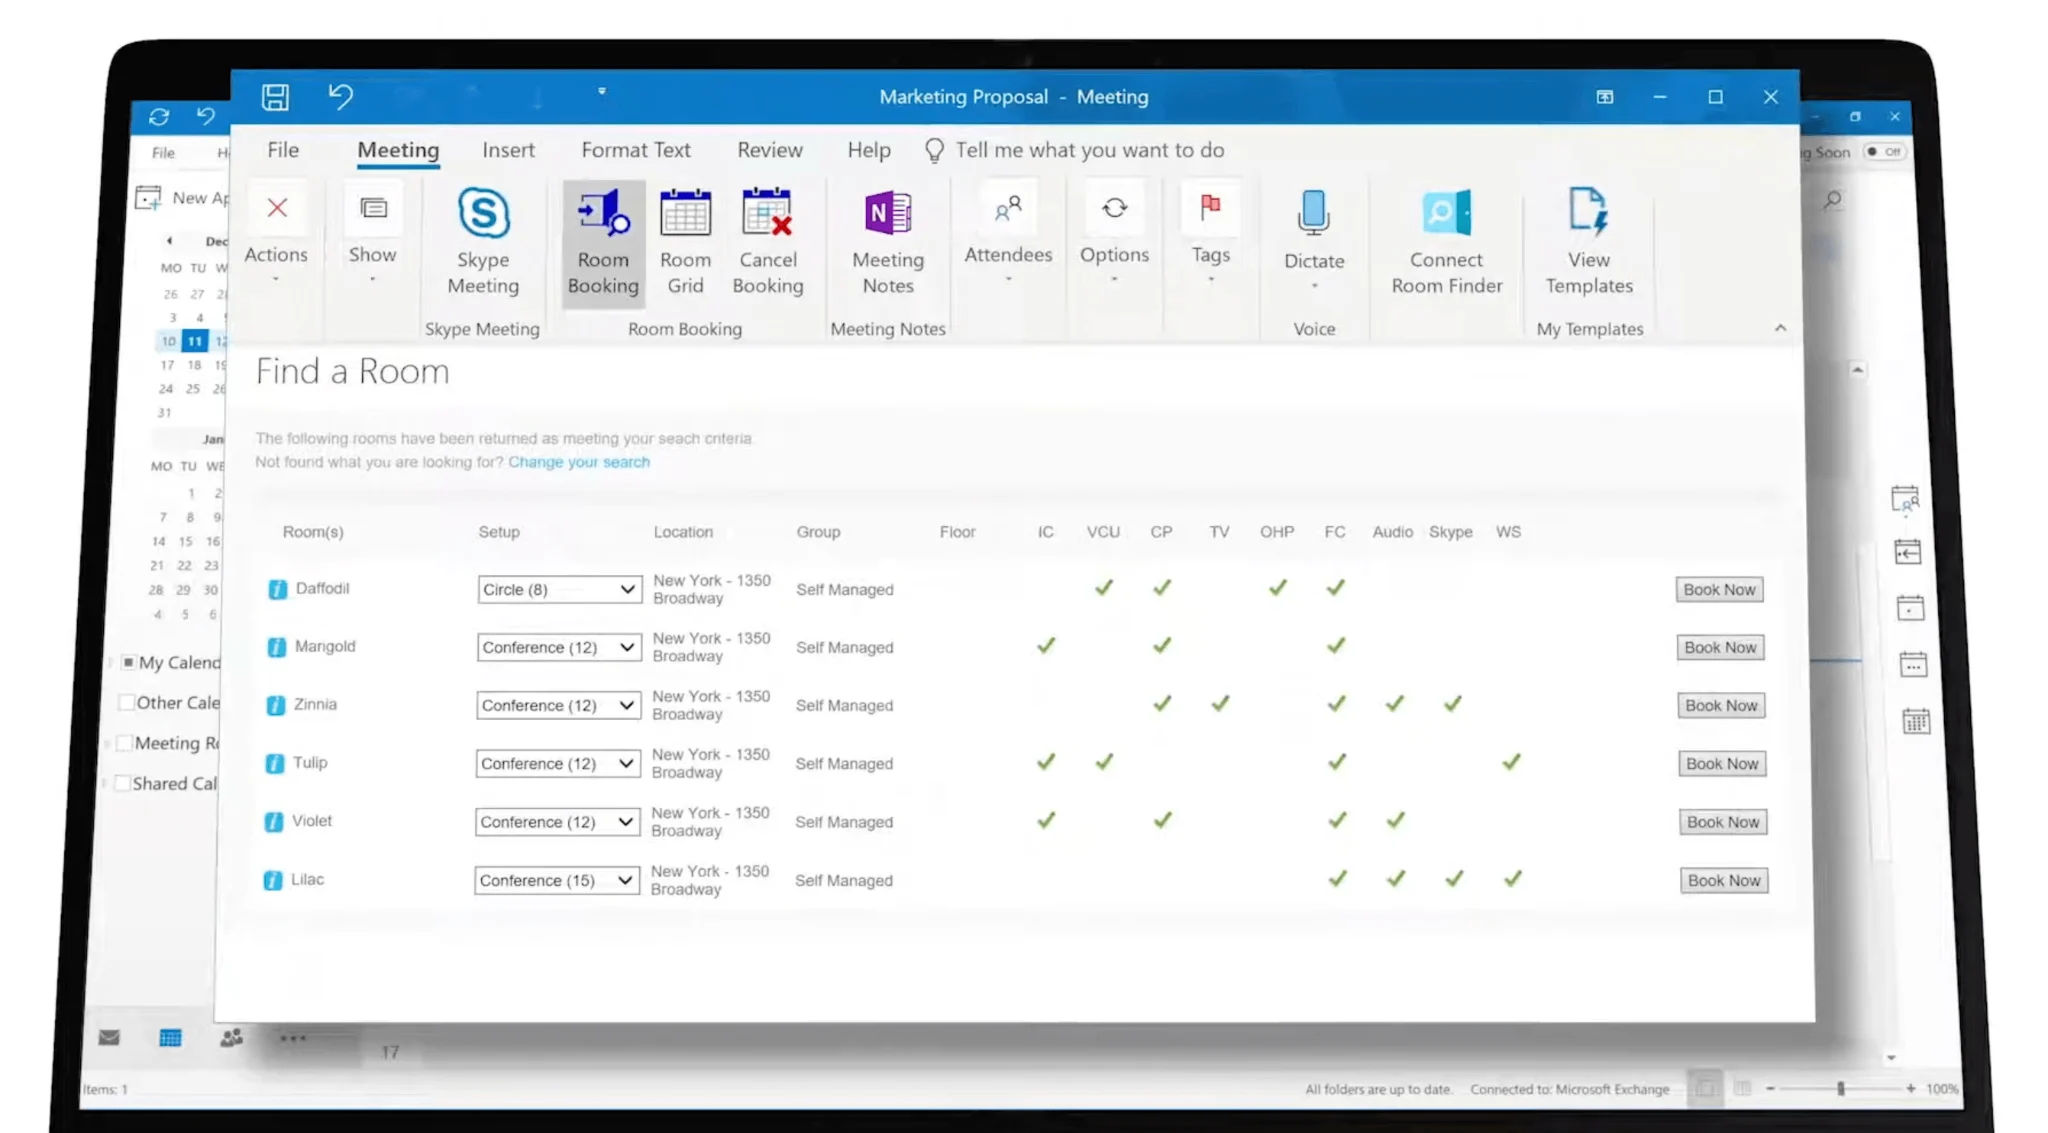Toggle the Meeting Rooms checkbox
Viewport: 2048px width, 1133px height.
pyautogui.click(x=124, y=742)
